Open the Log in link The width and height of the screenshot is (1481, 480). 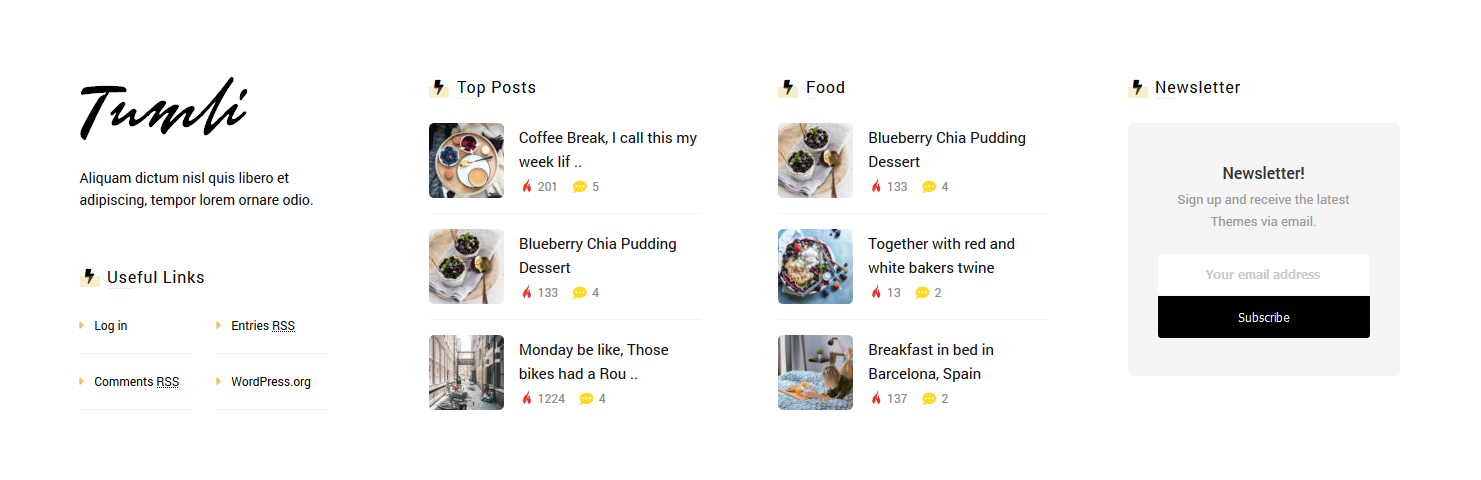110,326
